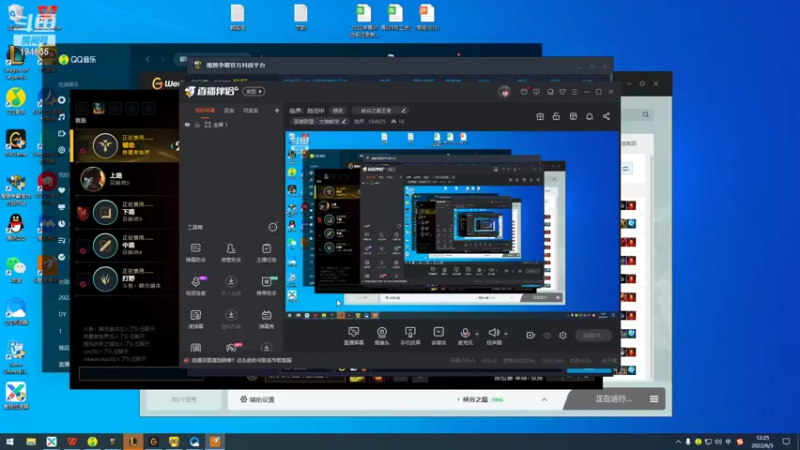Add 多媒体 media source
Viewport: 800px width, 450px height.
(438, 336)
